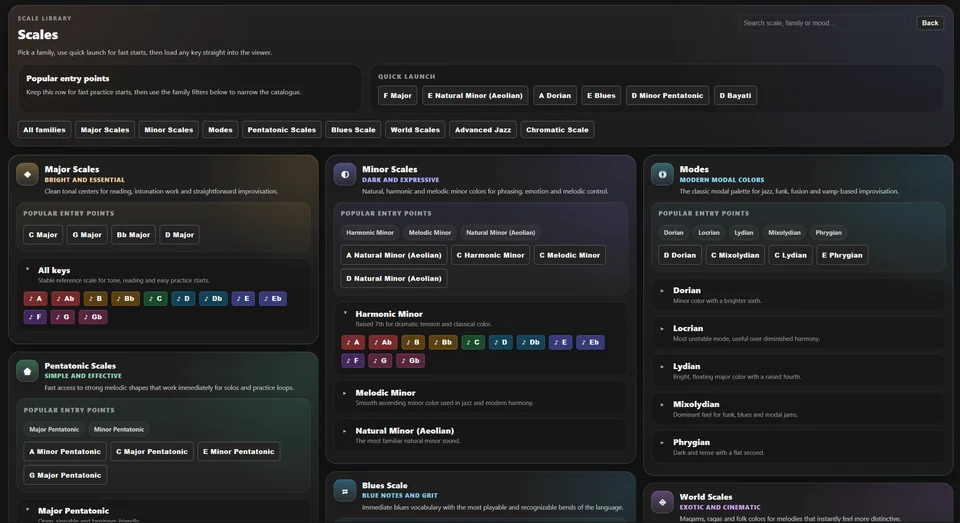960x523 pixels.
Task: Click the Back button
Action: click(930, 23)
